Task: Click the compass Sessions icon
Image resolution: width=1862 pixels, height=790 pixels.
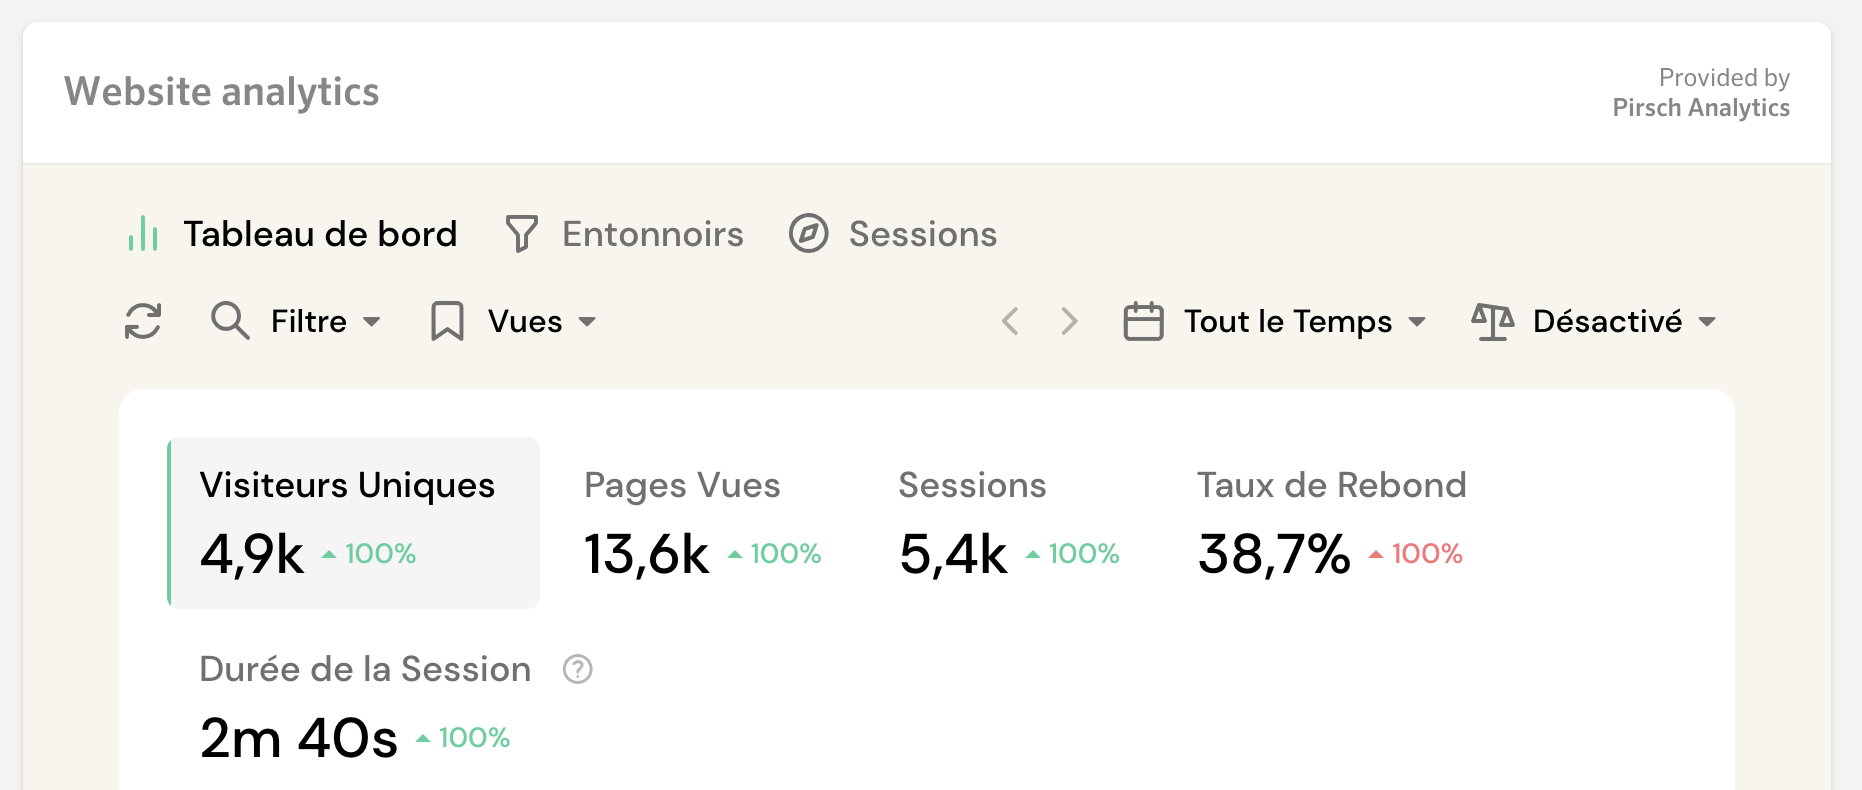Action: pos(808,234)
